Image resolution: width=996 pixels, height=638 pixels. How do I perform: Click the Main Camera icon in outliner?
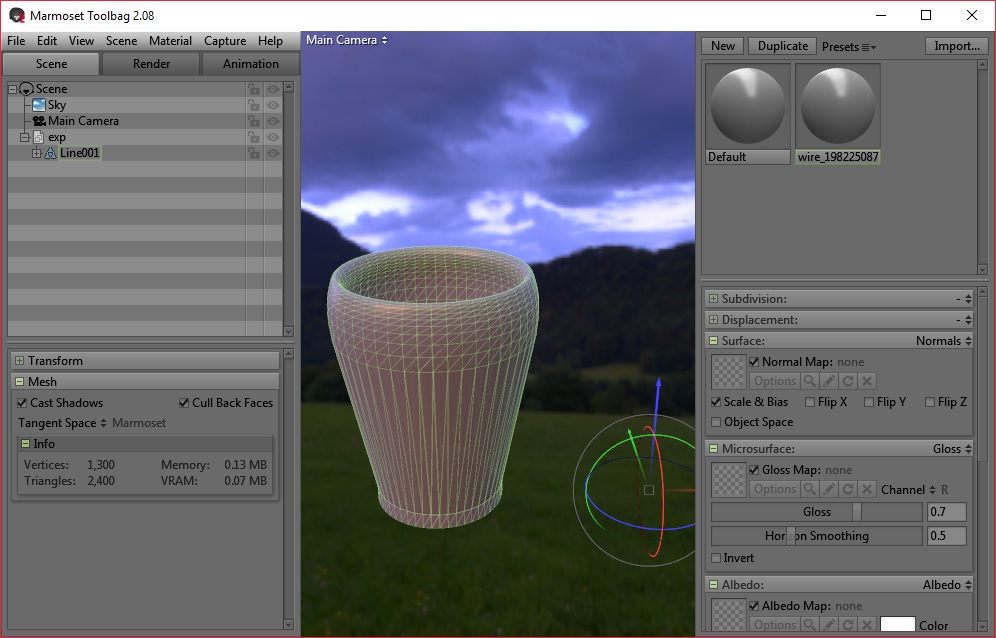click(x=39, y=121)
